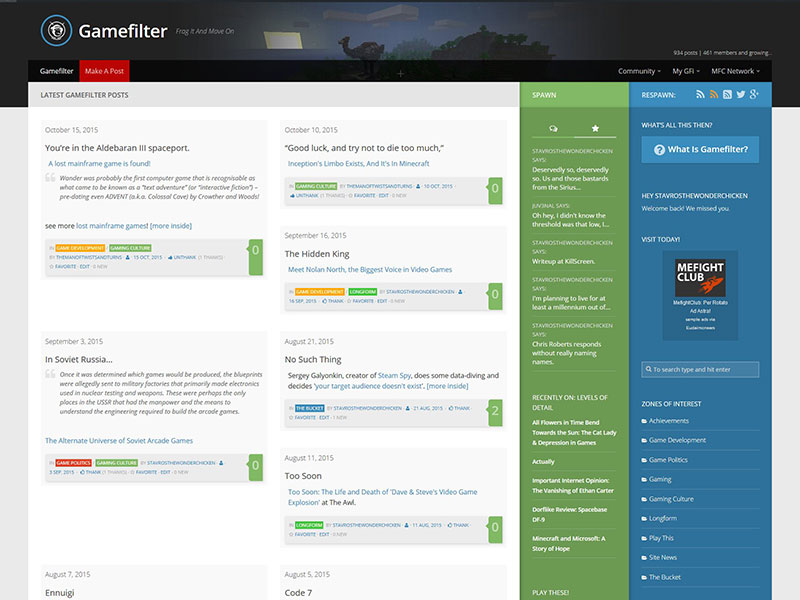Click the Make A Post button

tap(104, 71)
